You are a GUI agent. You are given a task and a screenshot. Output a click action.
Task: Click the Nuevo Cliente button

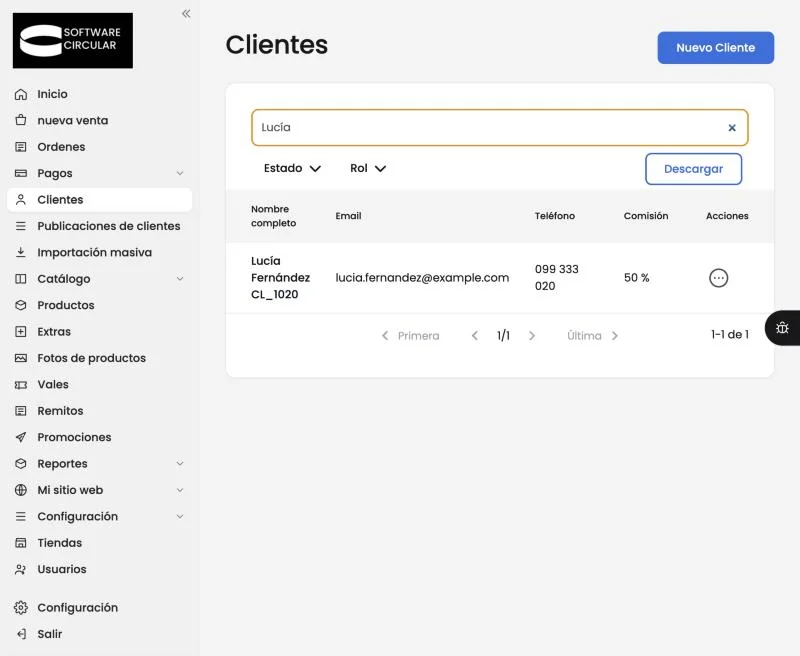pyautogui.click(x=715, y=48)
